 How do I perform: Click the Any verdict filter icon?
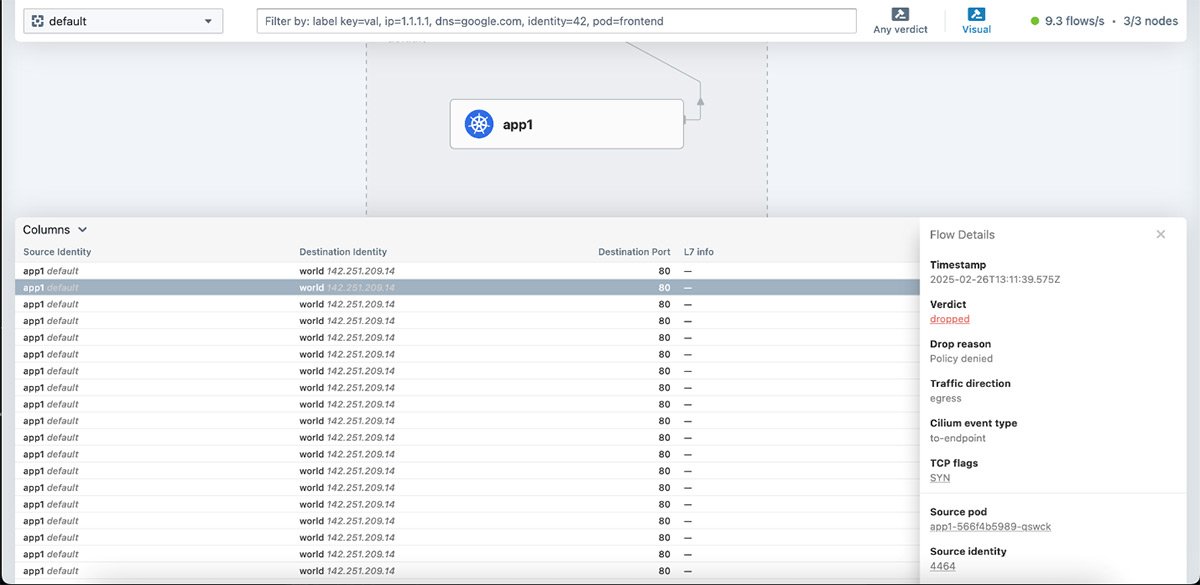click(900, 14)
